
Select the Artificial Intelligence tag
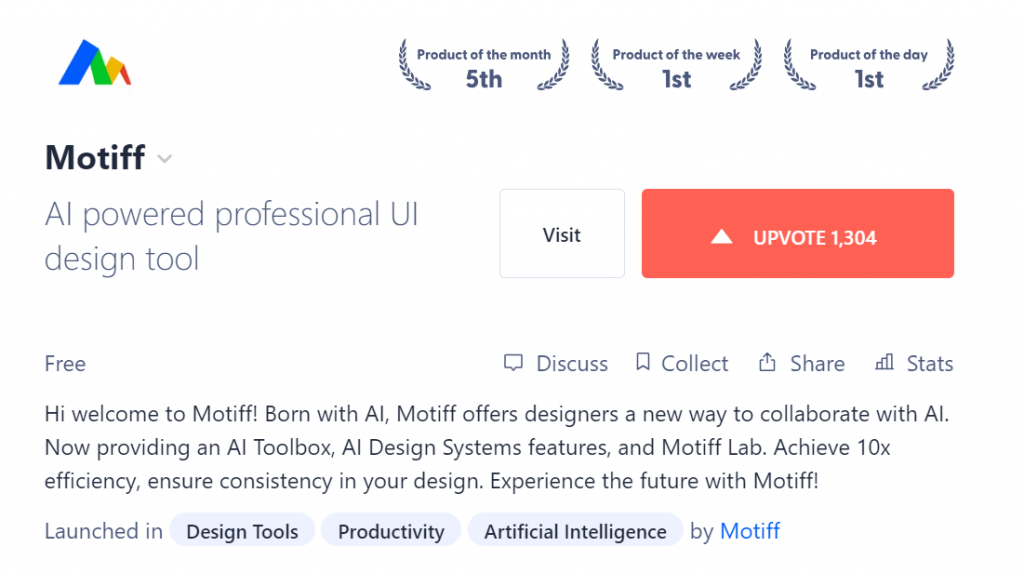(x=575, y=531)
